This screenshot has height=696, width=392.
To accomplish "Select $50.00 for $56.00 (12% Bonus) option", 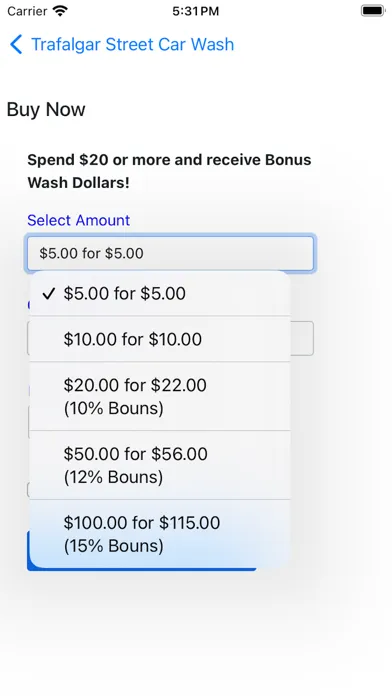I will (160, 465).
